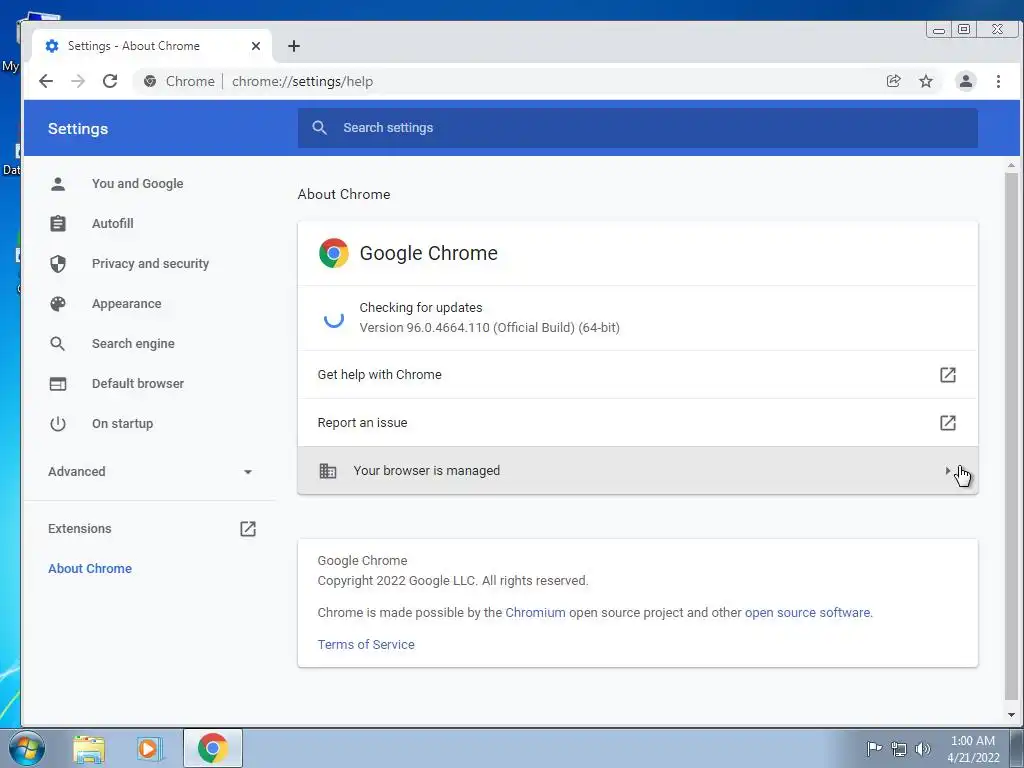The width and height of the screenshot is (1024, 768).
Task: Open a new tab with plus button
Action: pyautogui.click(x=294, y=46)
